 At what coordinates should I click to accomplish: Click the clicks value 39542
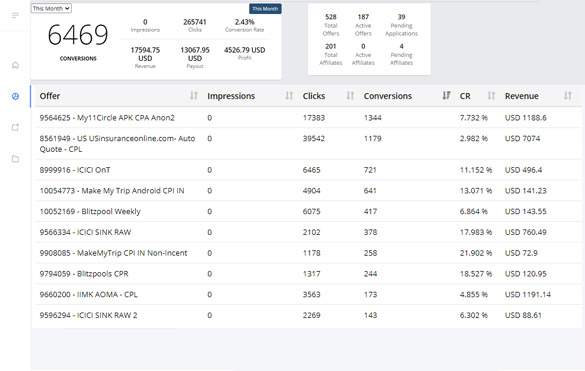(314, 138)
